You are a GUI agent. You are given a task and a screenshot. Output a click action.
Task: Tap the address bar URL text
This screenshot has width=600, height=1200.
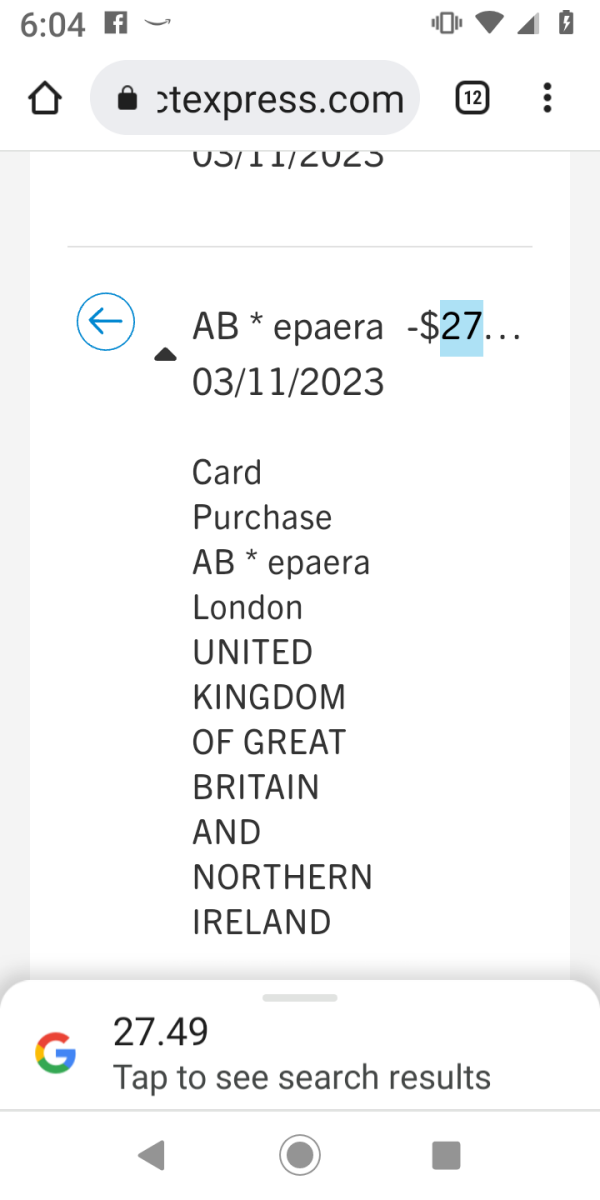[280, 98]
